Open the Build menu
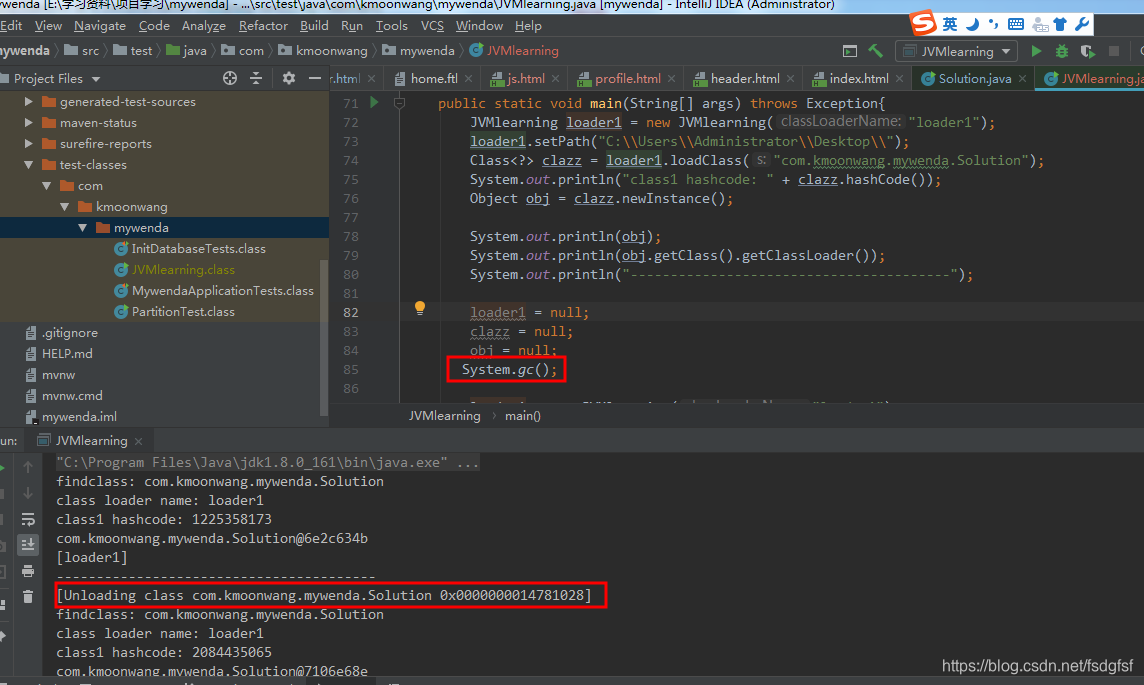Image resolution: width=1144 pixels, height=685 pixels. tap(314, 26)
